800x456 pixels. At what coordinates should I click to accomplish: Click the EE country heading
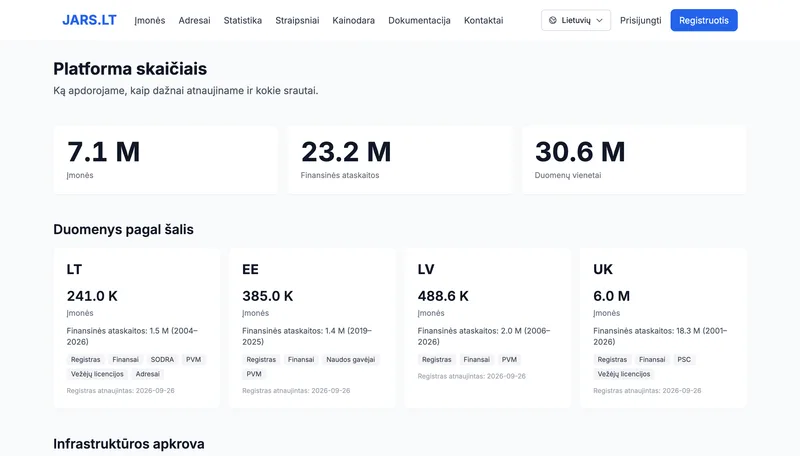pyautogui.click(x=251, y=269)
